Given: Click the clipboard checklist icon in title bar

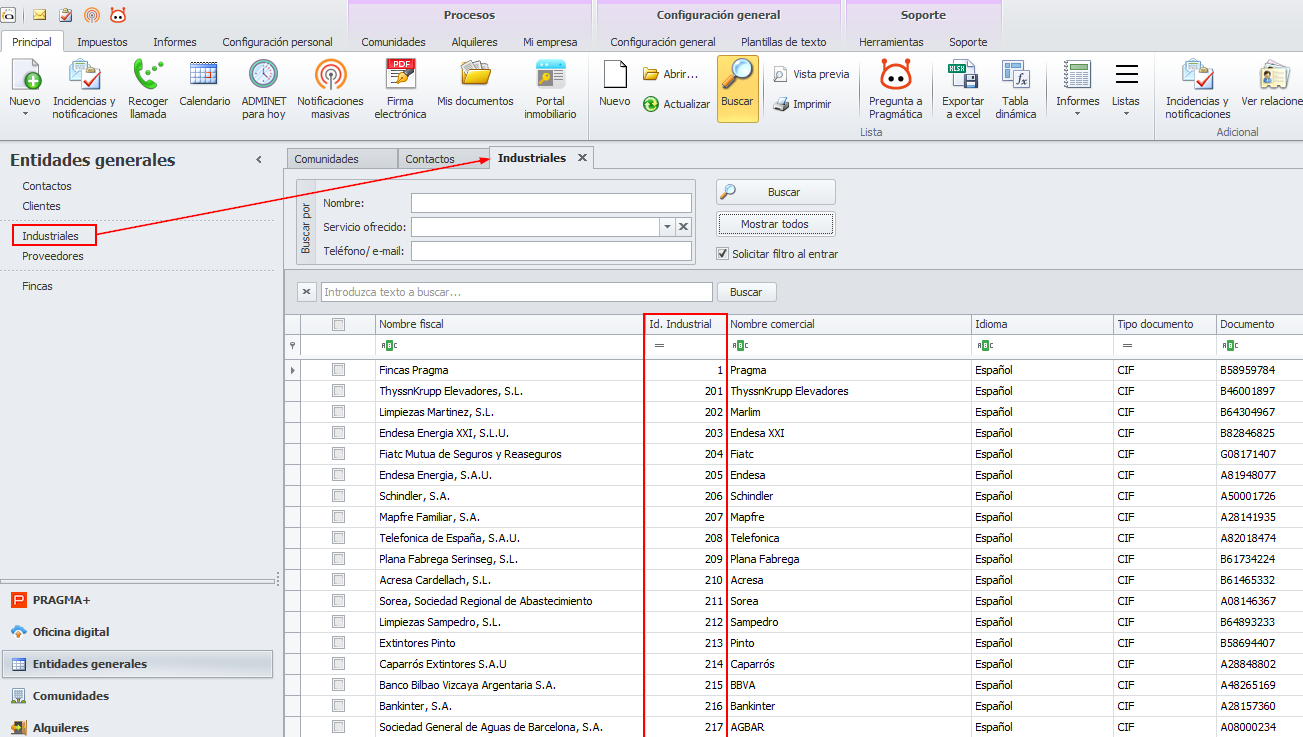Looking at the screenshot, I should click(66, 15).
